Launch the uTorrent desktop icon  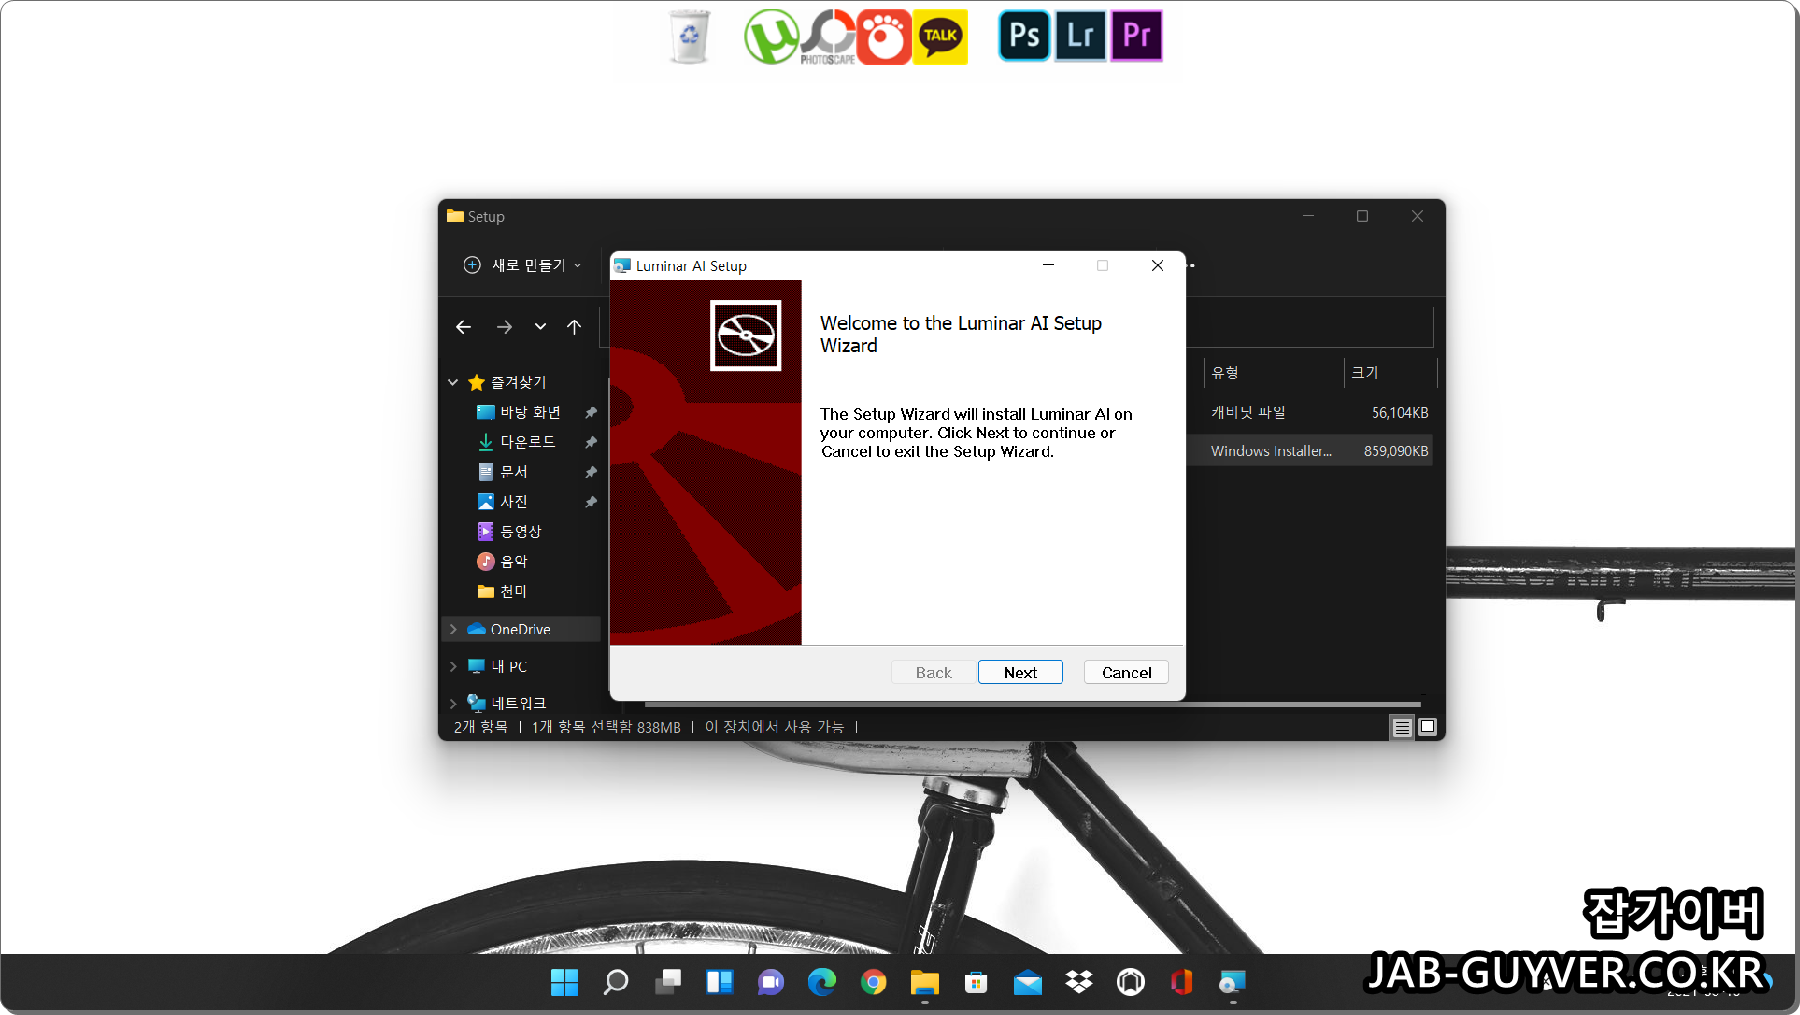(771, 37)
